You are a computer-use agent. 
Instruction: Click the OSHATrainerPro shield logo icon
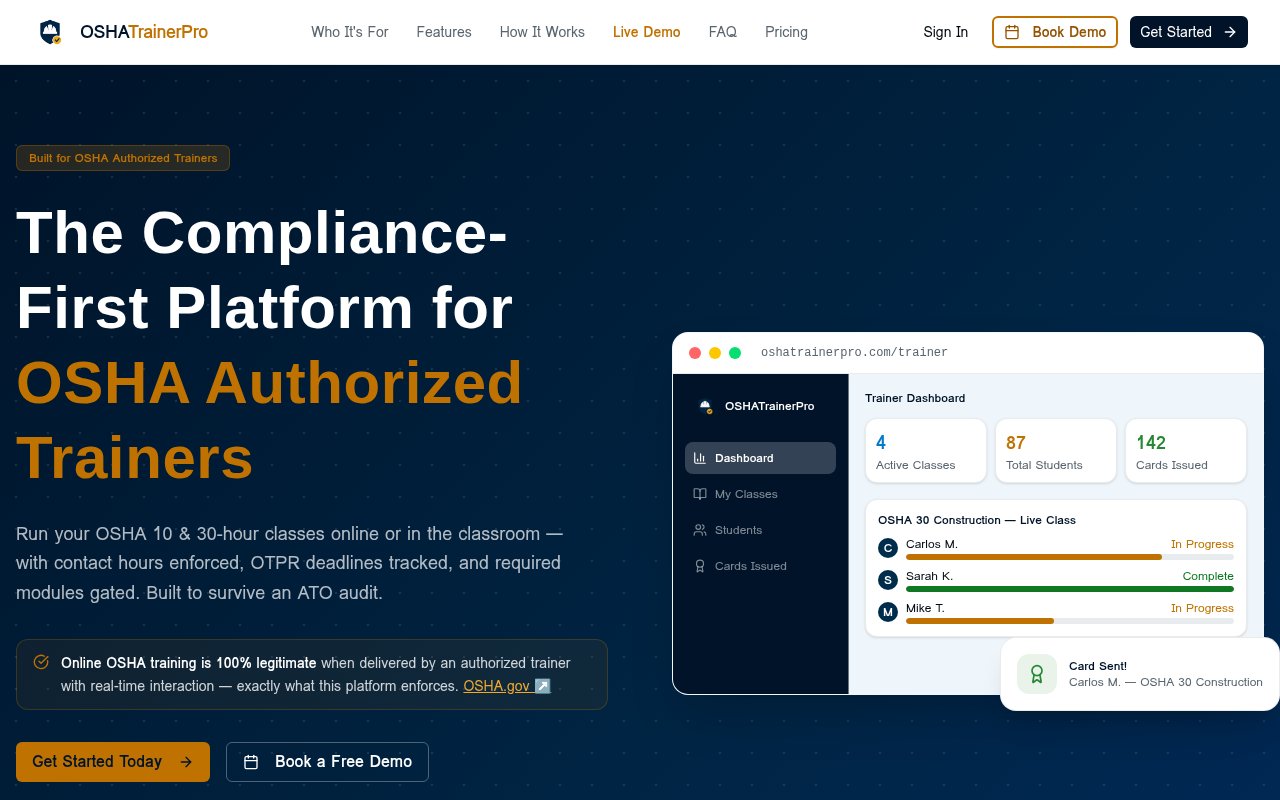[50, 32]
